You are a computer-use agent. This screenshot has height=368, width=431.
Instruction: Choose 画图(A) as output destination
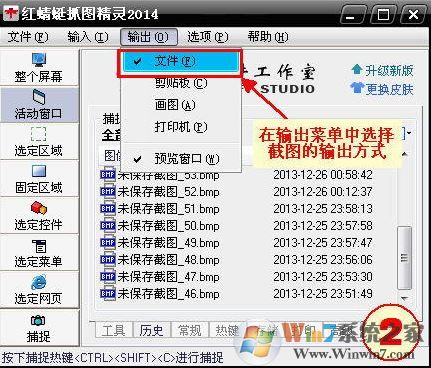click(181, 105)
